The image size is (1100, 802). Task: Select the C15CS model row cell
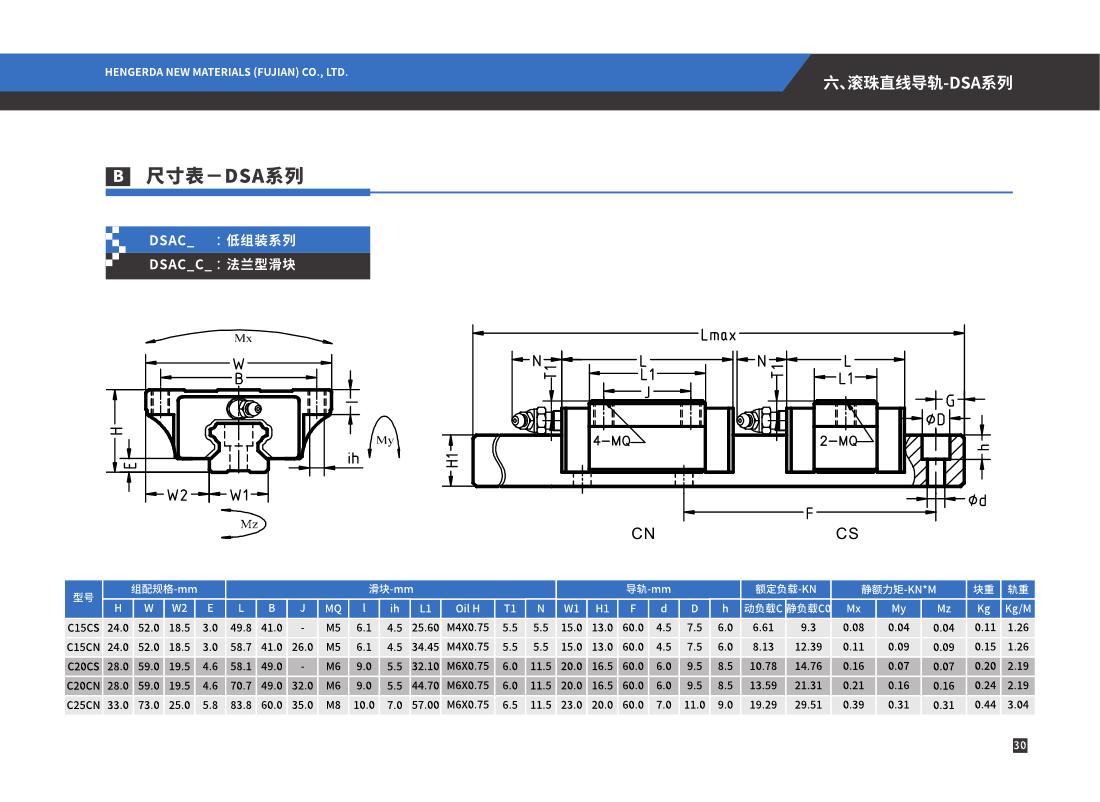[83, 628]
